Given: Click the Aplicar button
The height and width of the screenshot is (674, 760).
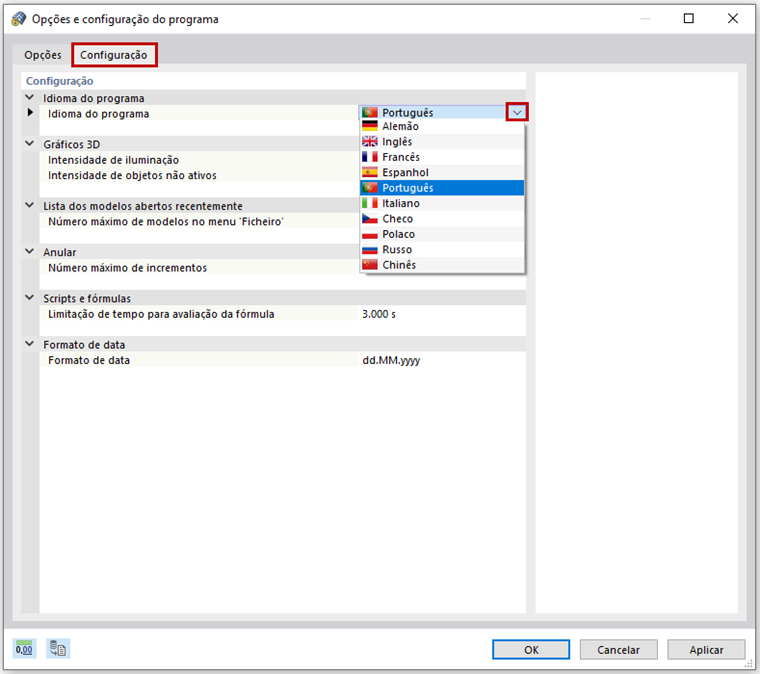Looking at the screenshot, I should coord(706,649).
